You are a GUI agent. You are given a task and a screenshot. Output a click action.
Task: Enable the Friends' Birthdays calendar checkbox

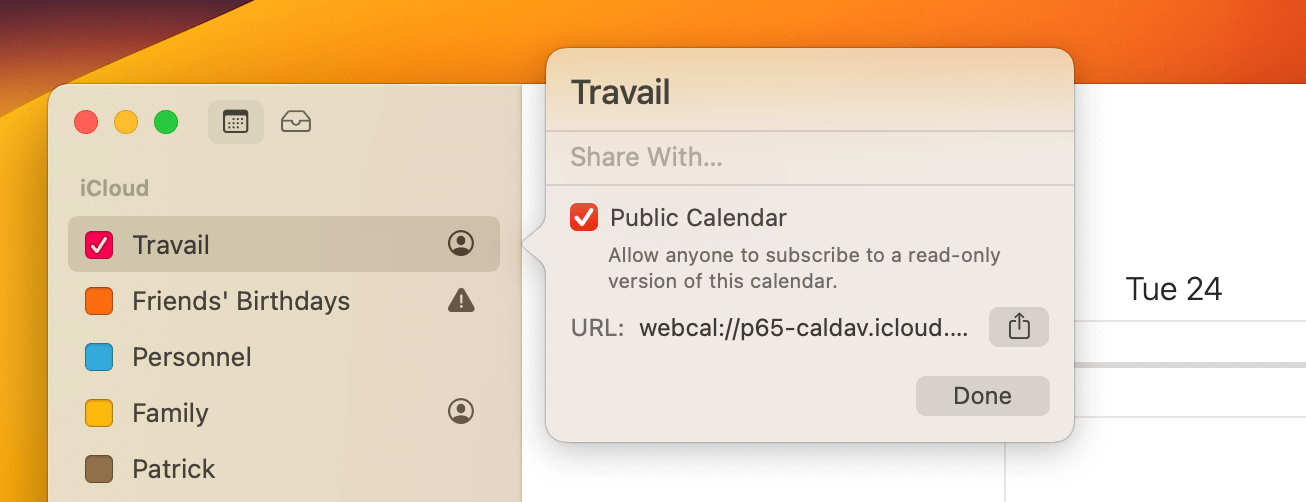99,301
